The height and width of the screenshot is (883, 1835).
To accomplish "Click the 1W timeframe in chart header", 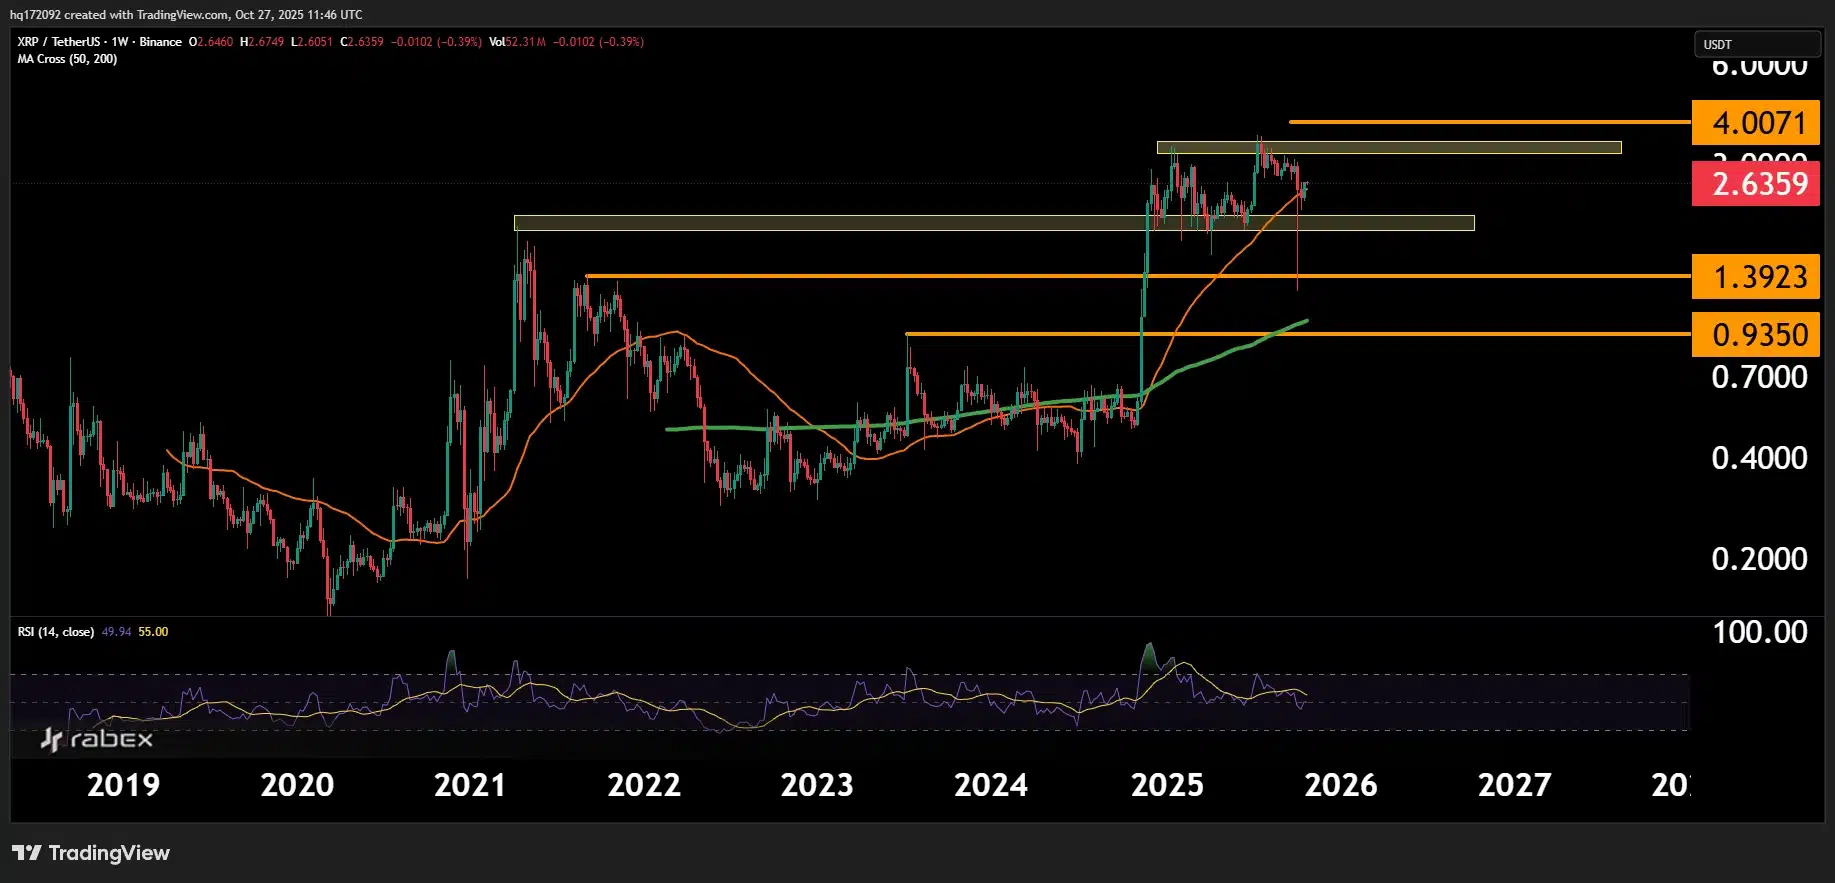I will click(120, 42).
